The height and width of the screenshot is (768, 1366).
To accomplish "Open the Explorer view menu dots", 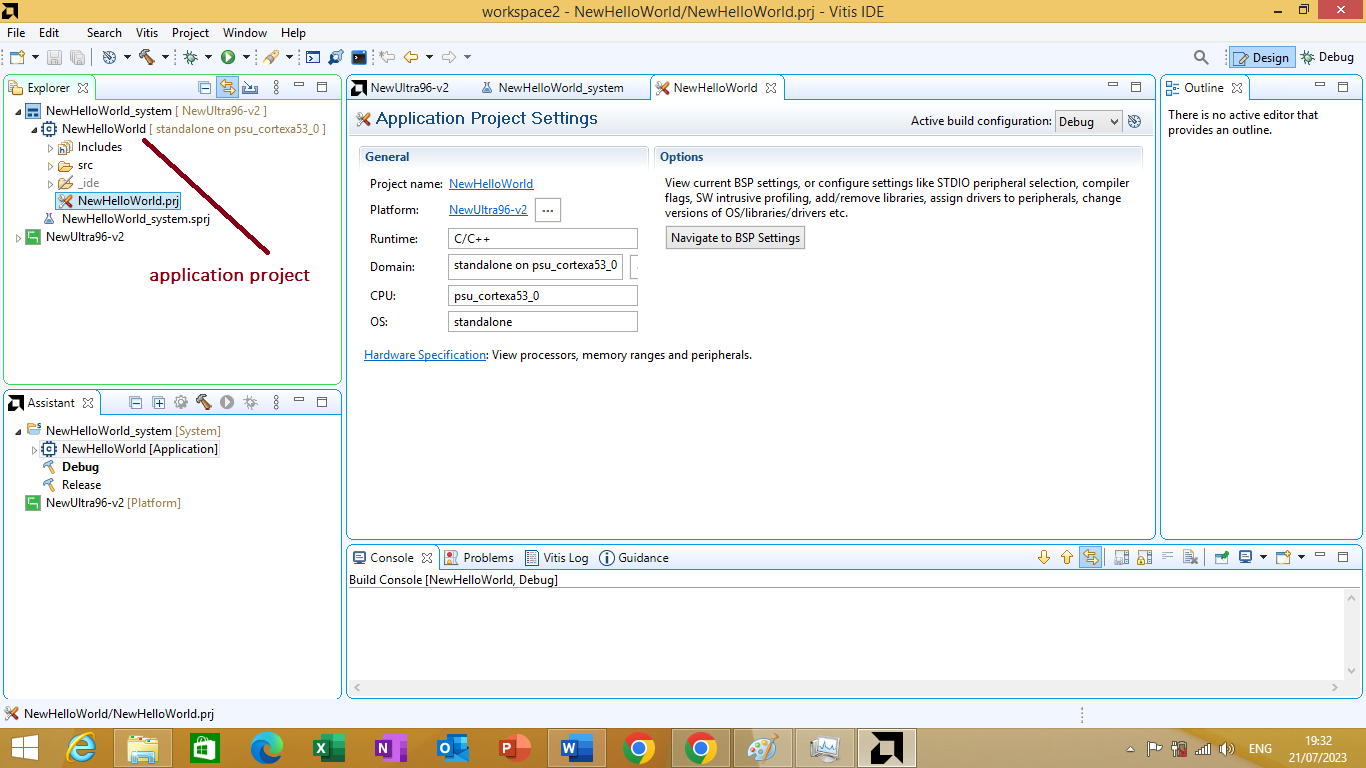I will click(x=277, y=88).
